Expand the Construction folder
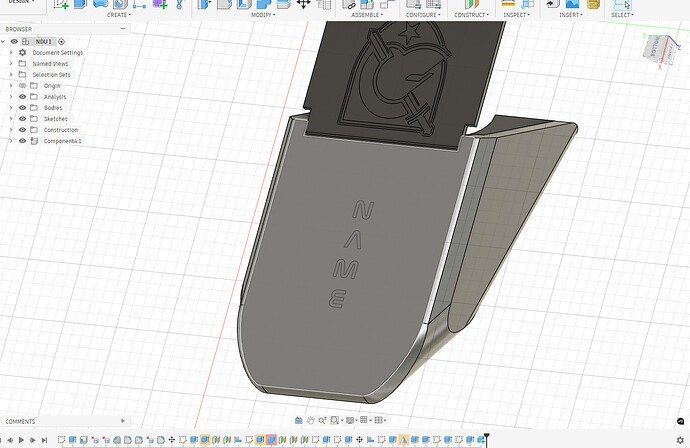 click(11, 130)
